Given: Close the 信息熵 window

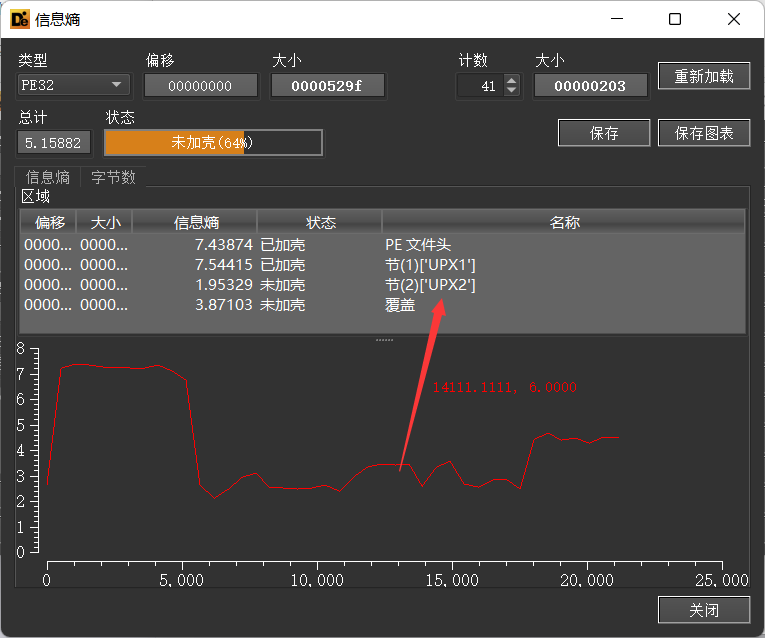Looking at the screenshot, I should tap(733, 19).
